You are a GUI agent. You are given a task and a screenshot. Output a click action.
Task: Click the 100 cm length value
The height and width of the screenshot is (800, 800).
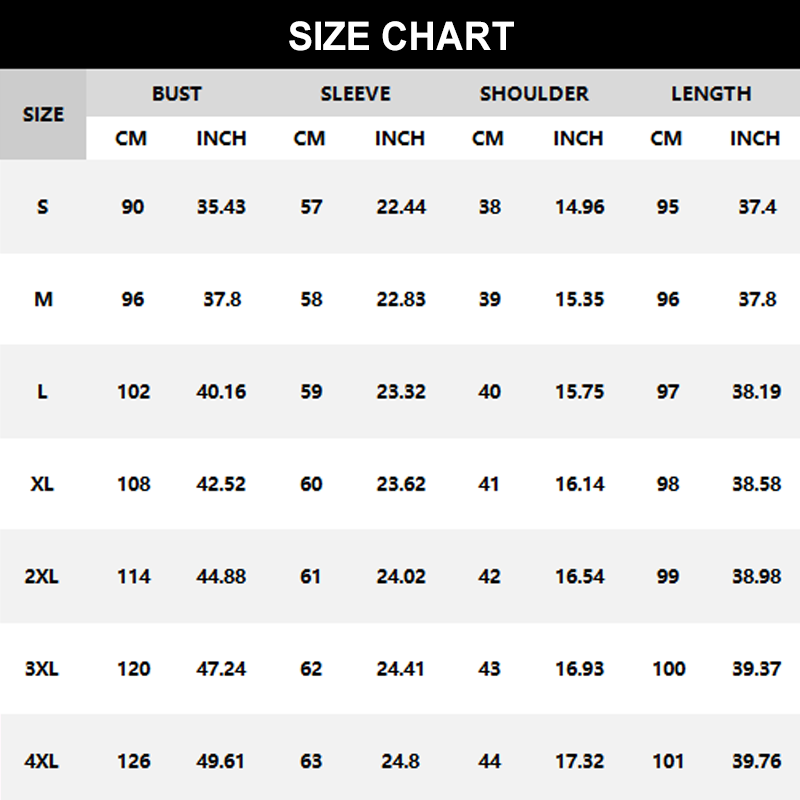(x=668, y=669)
